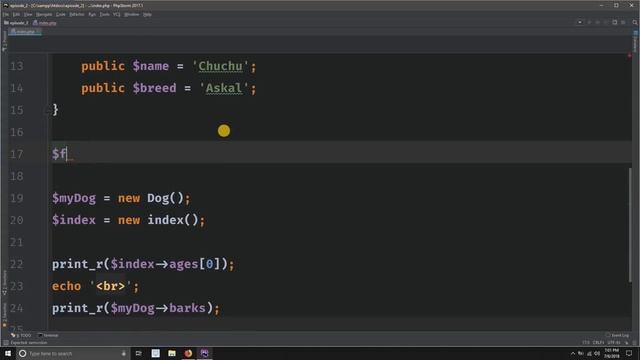Open the Favorites tool window stripe
Image resolution: width=640 pixels, height=360 pixels.
click(4, 315)
